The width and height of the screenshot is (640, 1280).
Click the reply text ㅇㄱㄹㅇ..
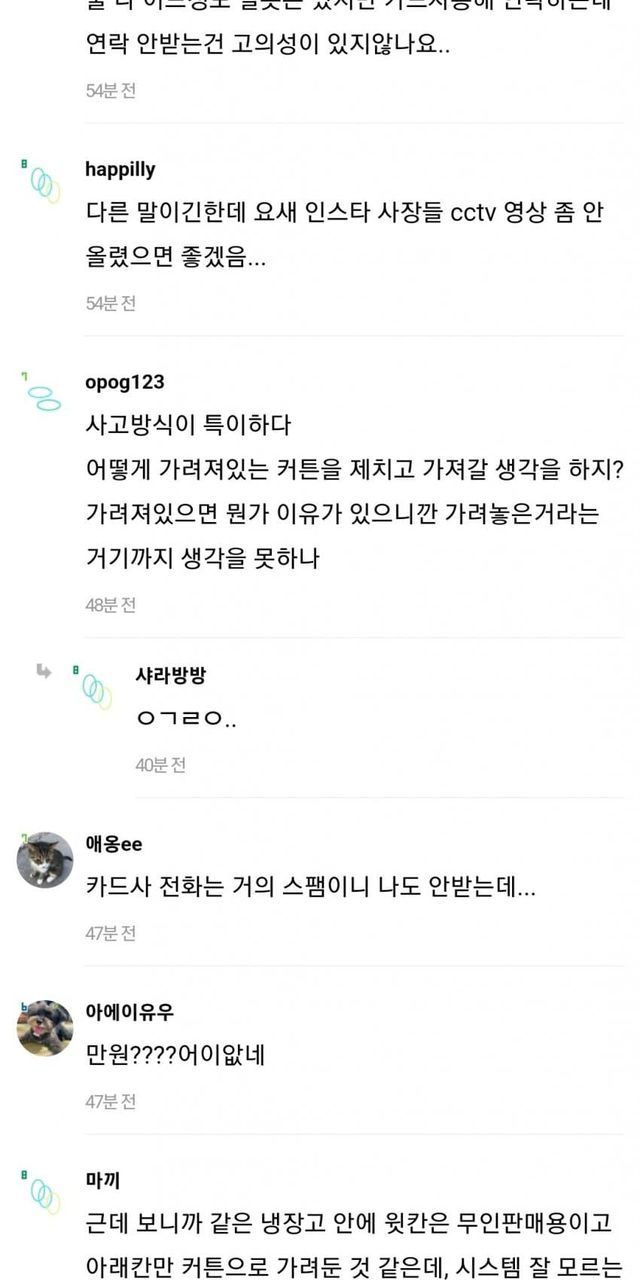click(x=186, y=719)
